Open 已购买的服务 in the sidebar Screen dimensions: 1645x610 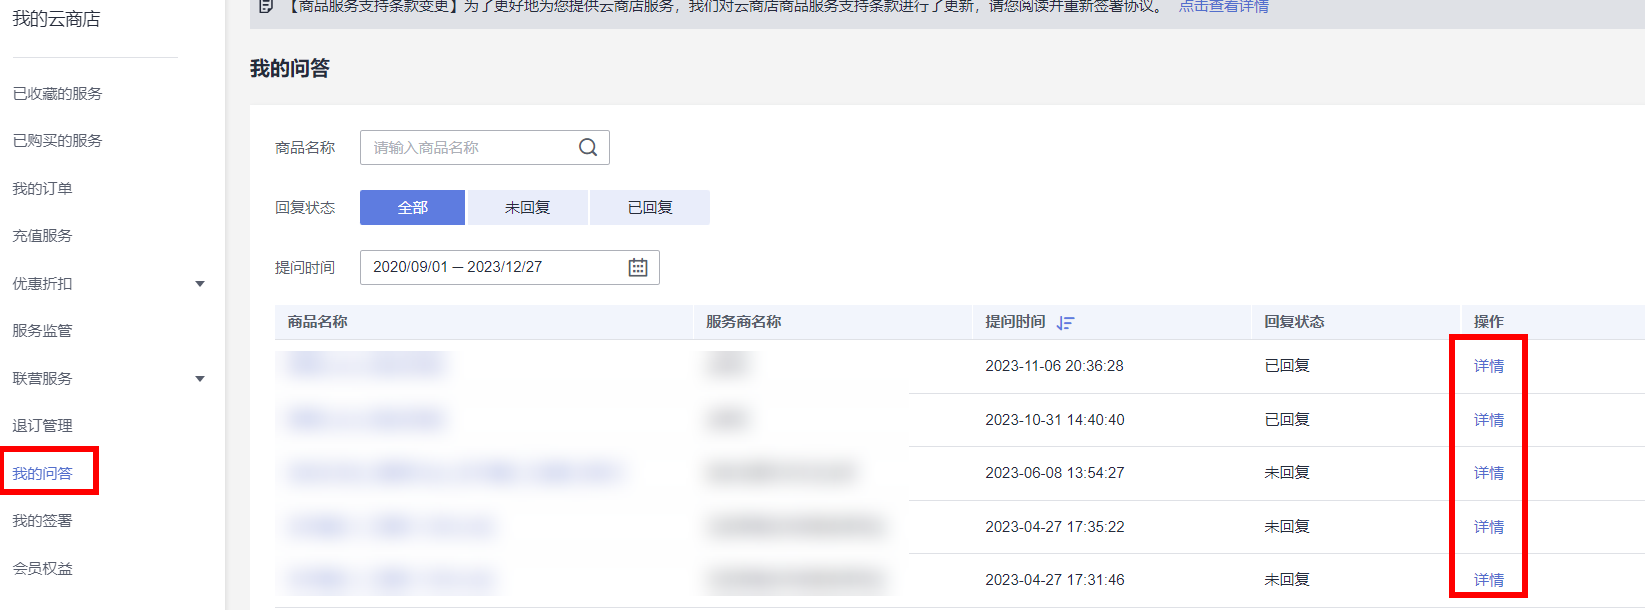pos(57,141)
